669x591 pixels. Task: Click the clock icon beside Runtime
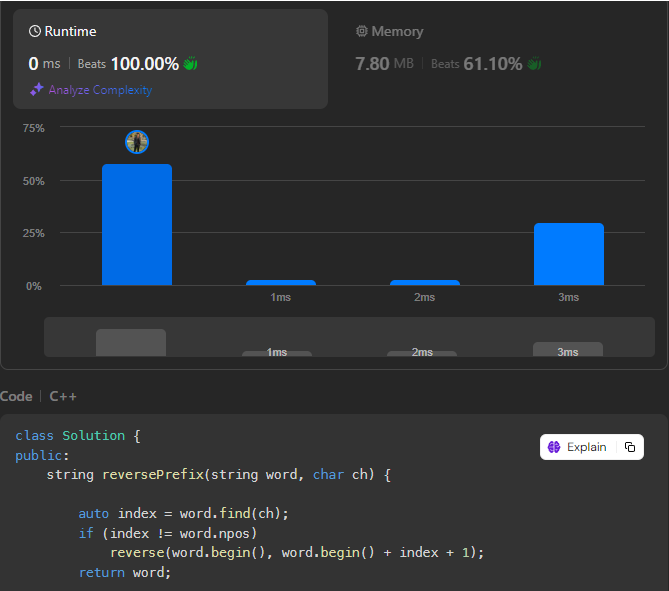[35, 32]
